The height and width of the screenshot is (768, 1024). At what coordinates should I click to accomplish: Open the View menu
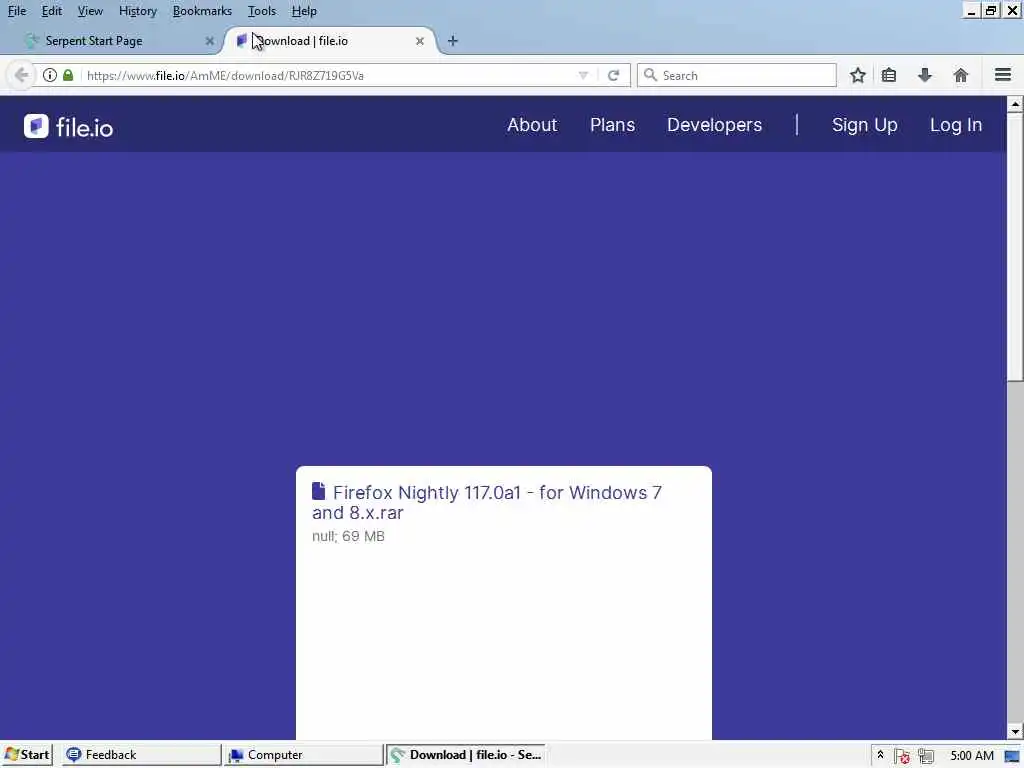coord(90,11)
